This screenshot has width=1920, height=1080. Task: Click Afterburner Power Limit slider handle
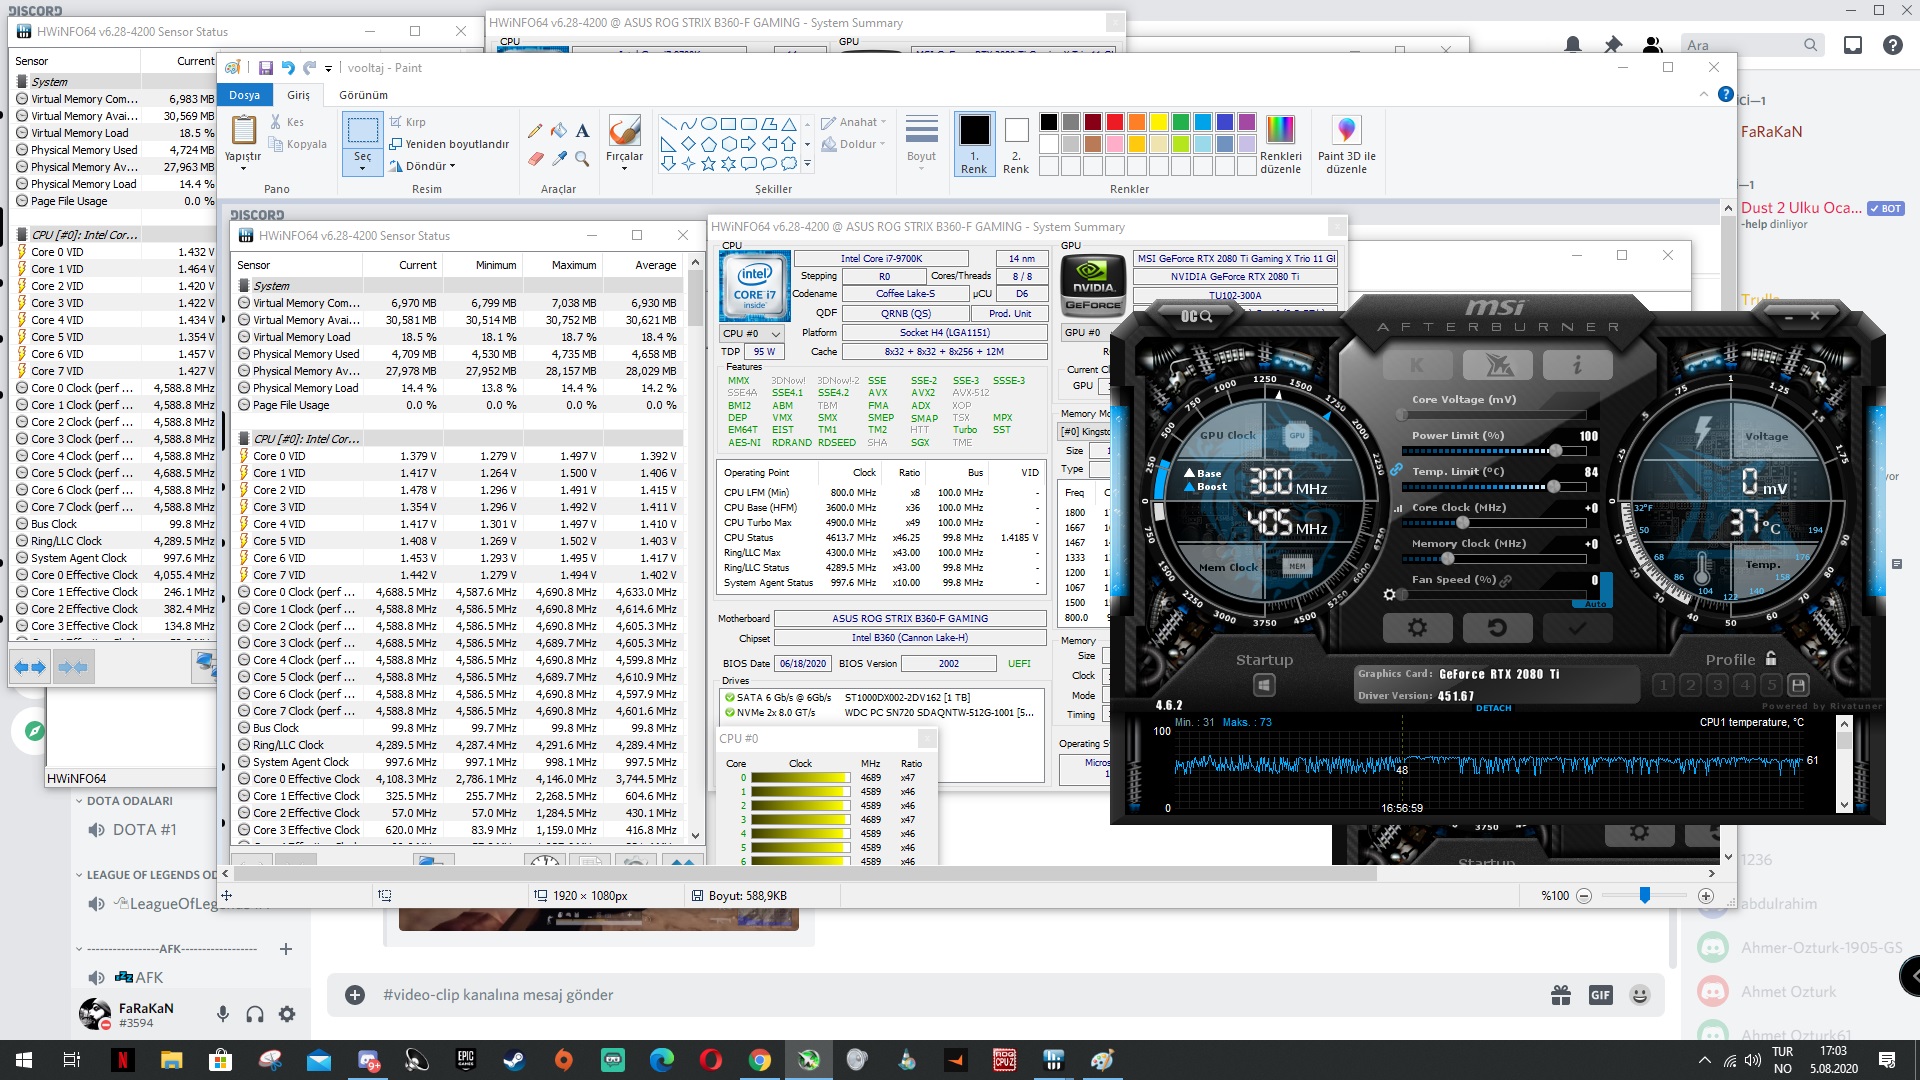click(1555, 451)
